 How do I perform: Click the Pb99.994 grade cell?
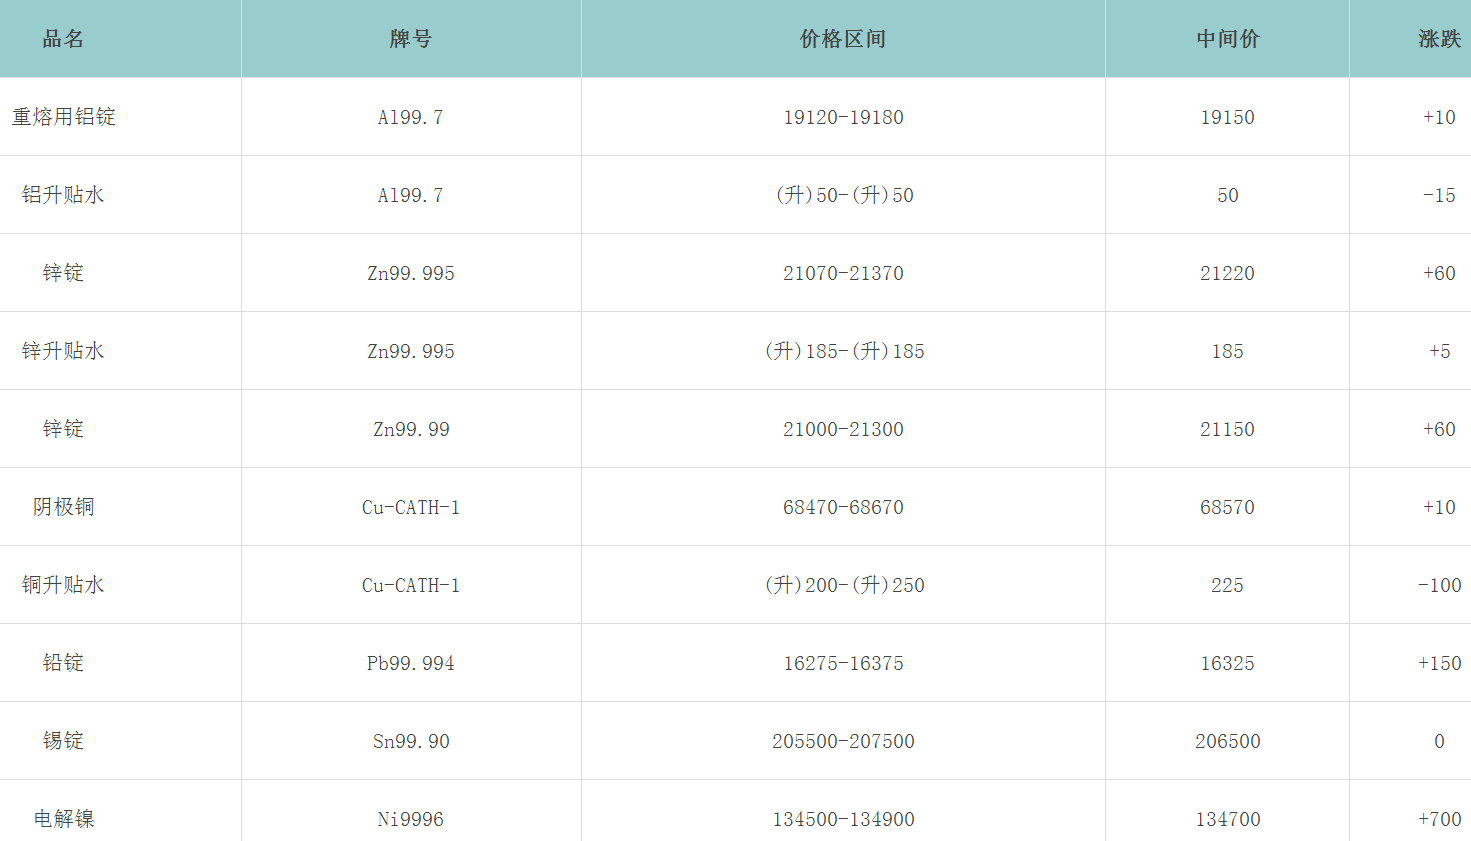coord(410,663)
